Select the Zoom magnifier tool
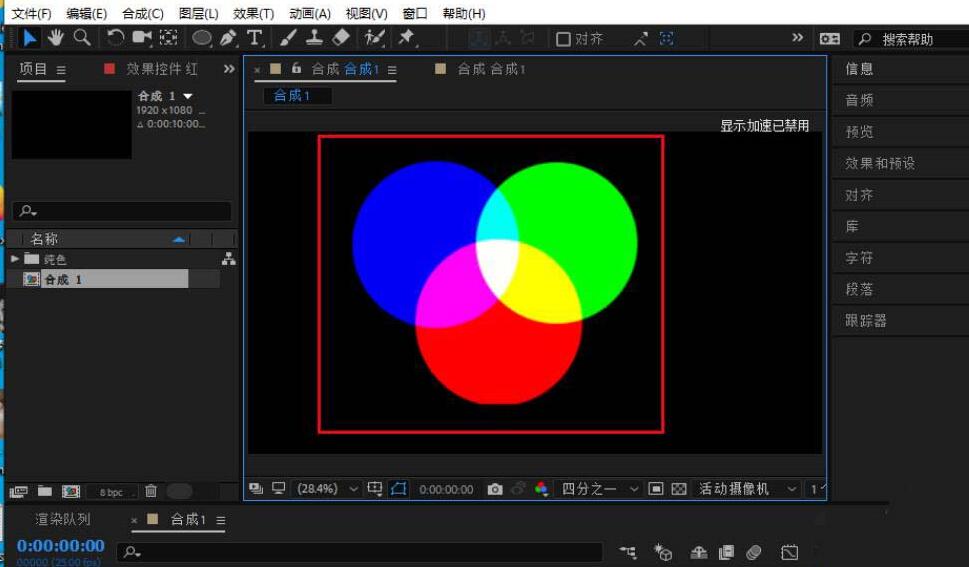Screen dimensions: 969x567 82,38
